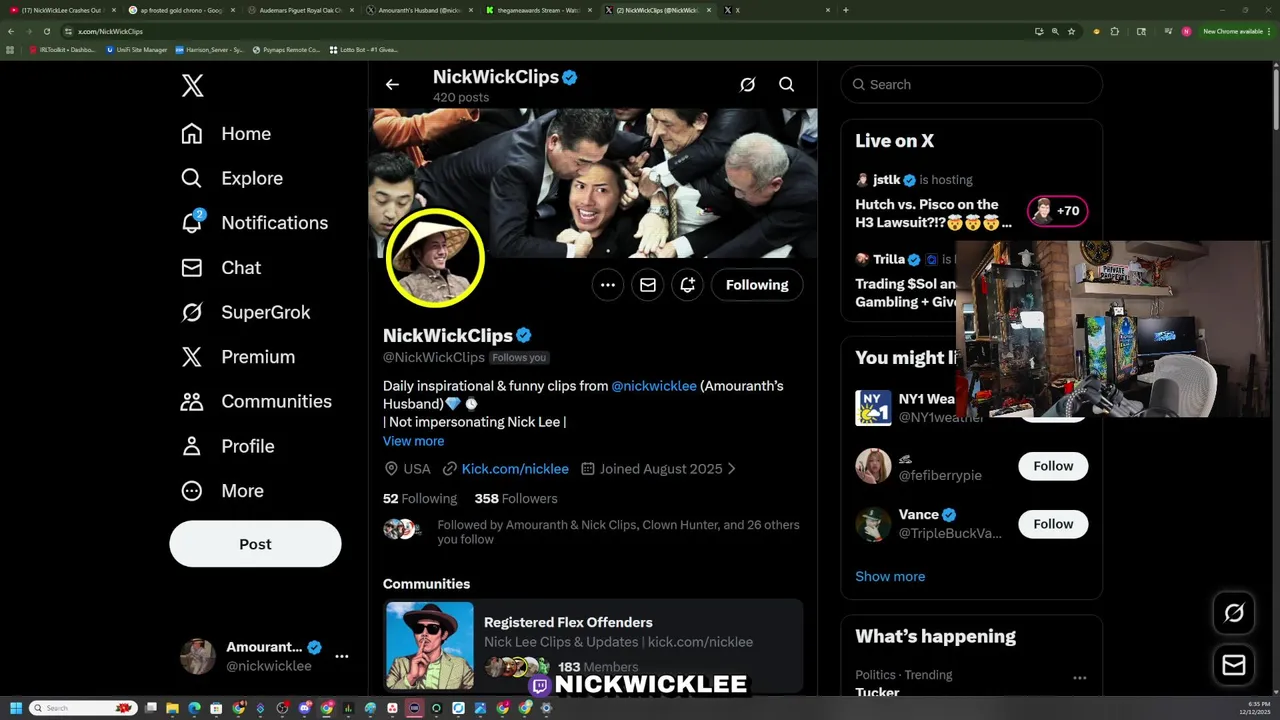Click the verified badge beside NickWickClips name

click(x=524, y=336)
